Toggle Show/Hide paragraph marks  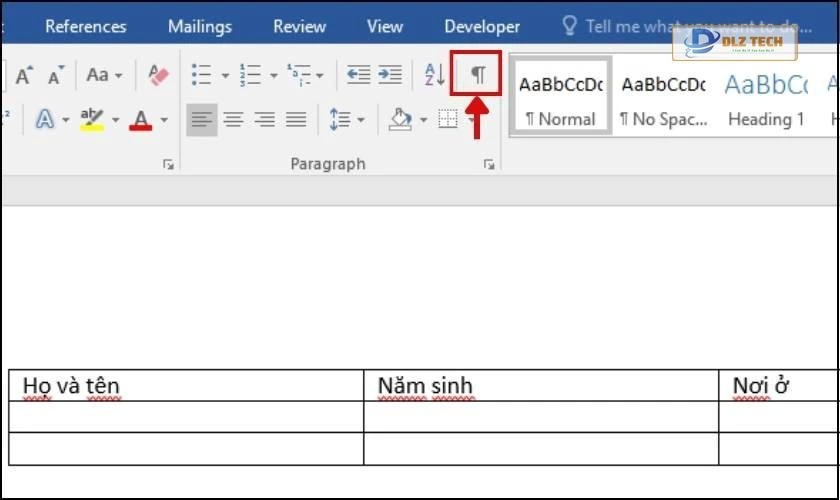tap(478, 74)
